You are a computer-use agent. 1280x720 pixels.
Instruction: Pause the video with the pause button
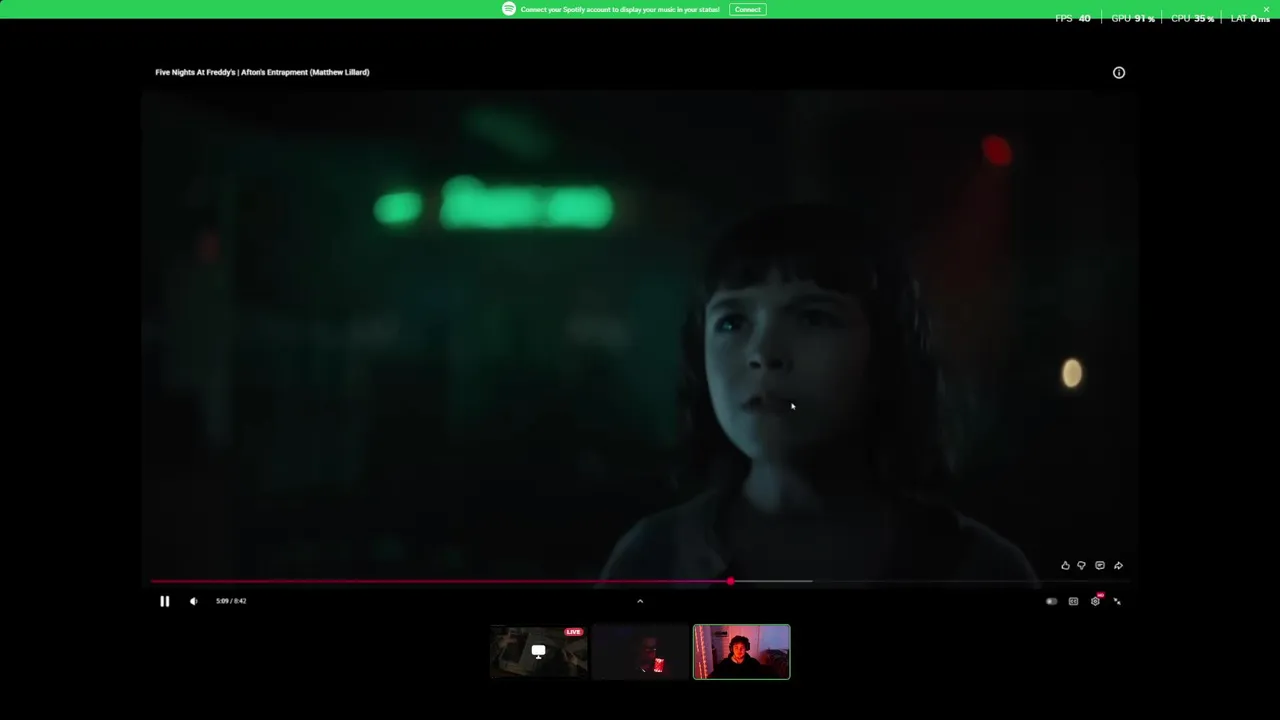pyautogui.click(x=164, y=601)
